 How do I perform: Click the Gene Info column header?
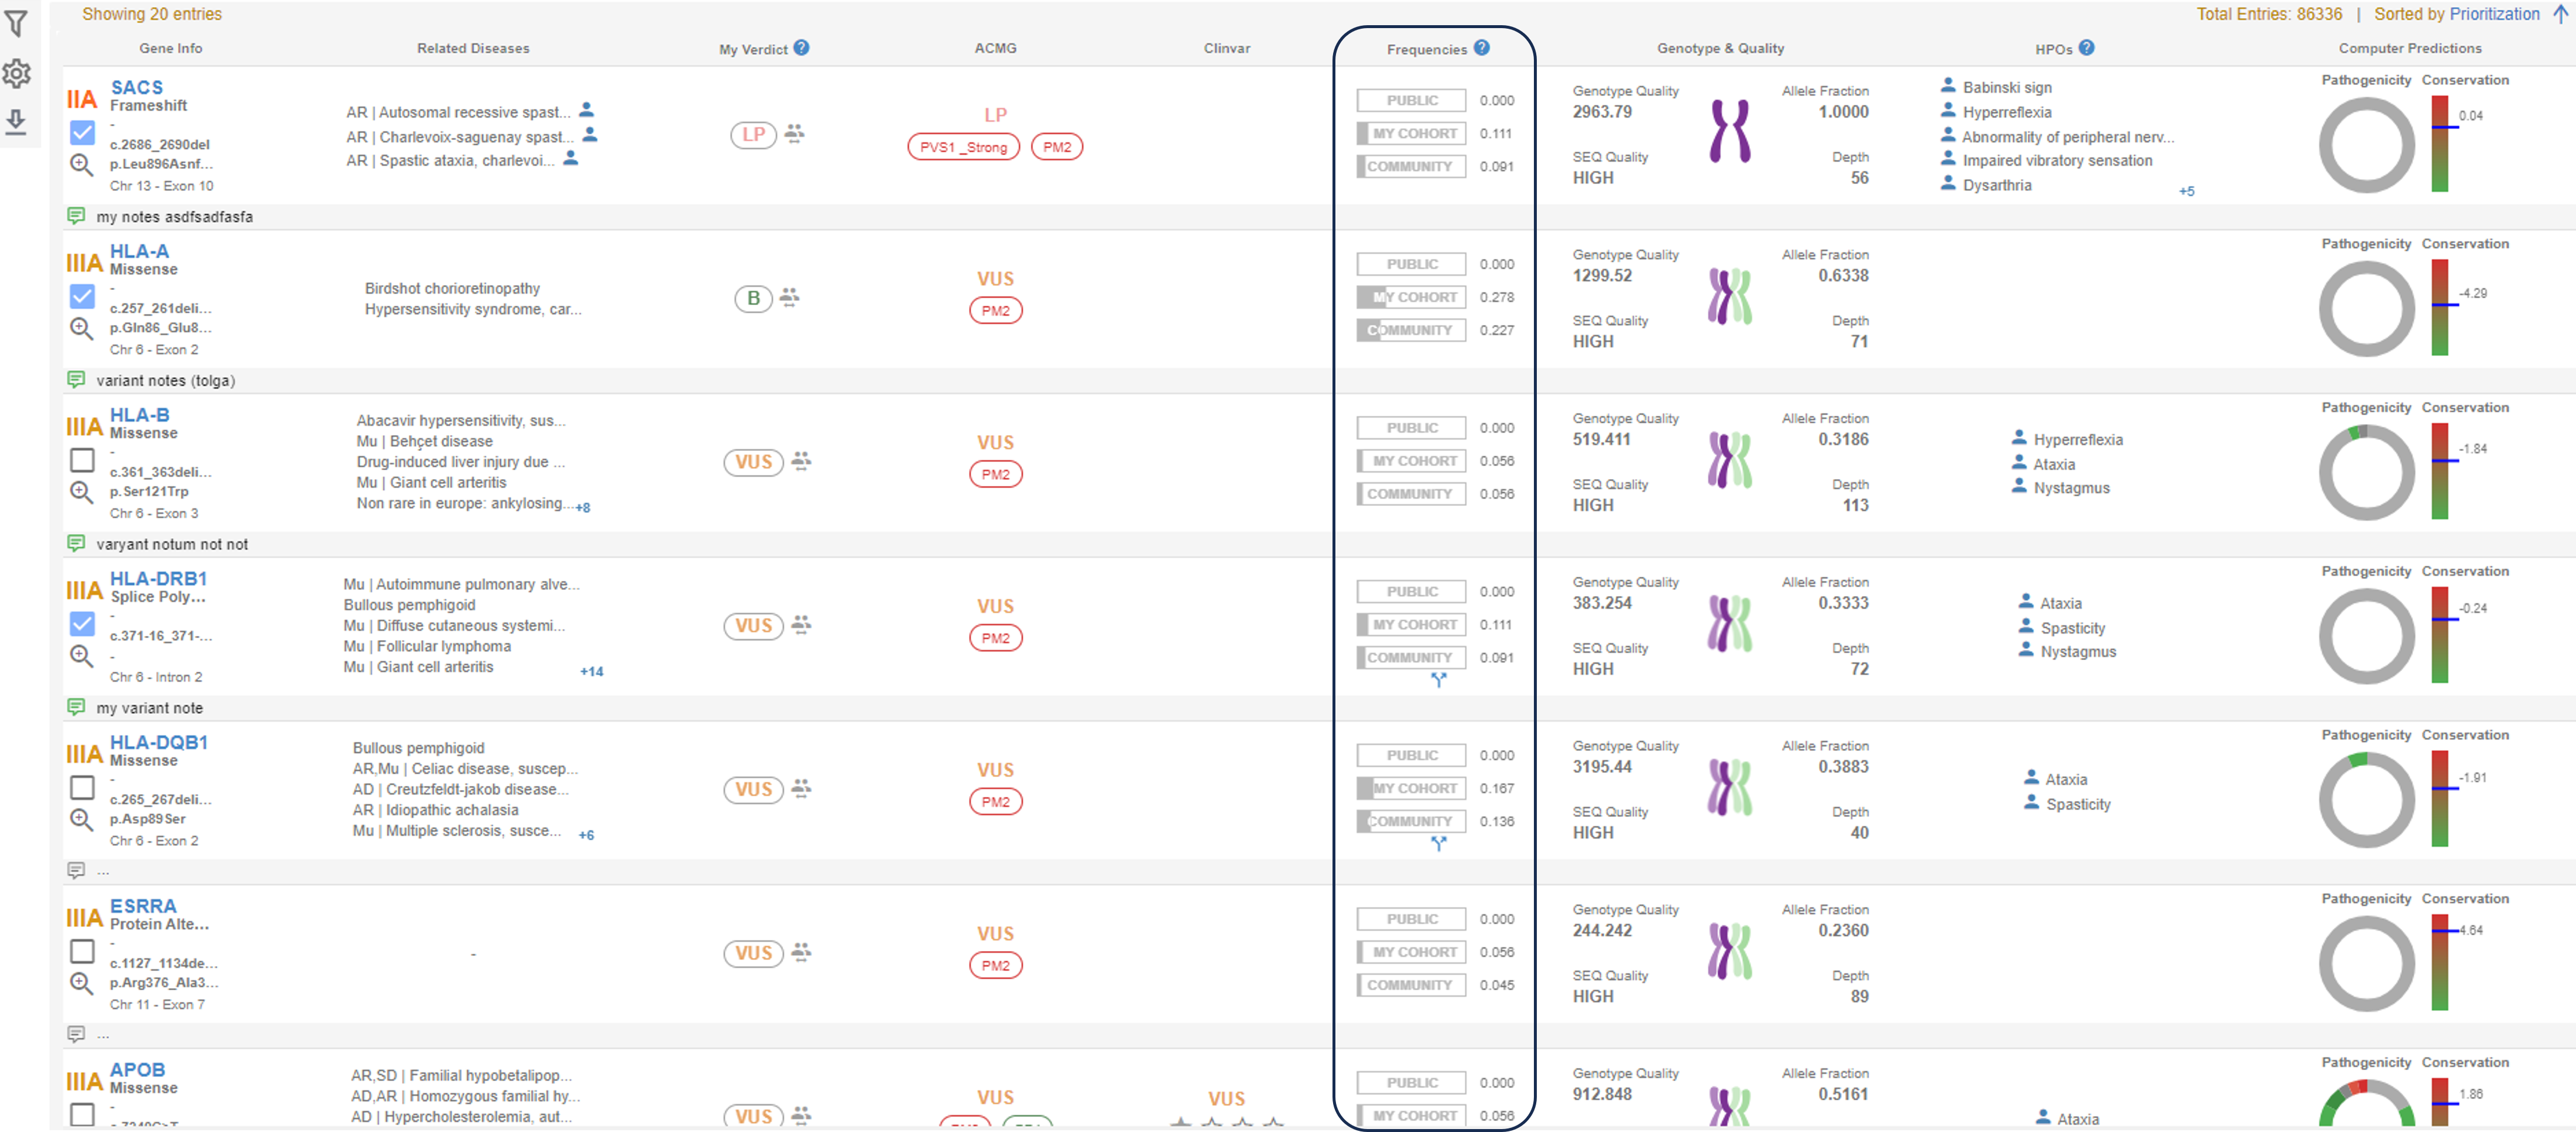click(x=171, y=48)
